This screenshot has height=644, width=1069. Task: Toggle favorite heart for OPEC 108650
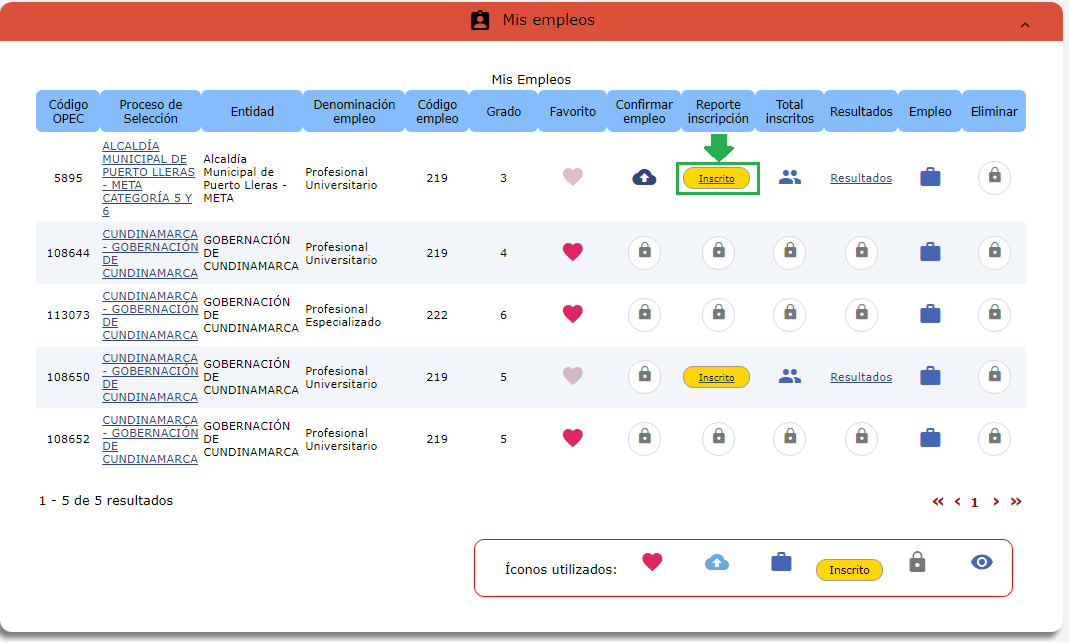572,377
